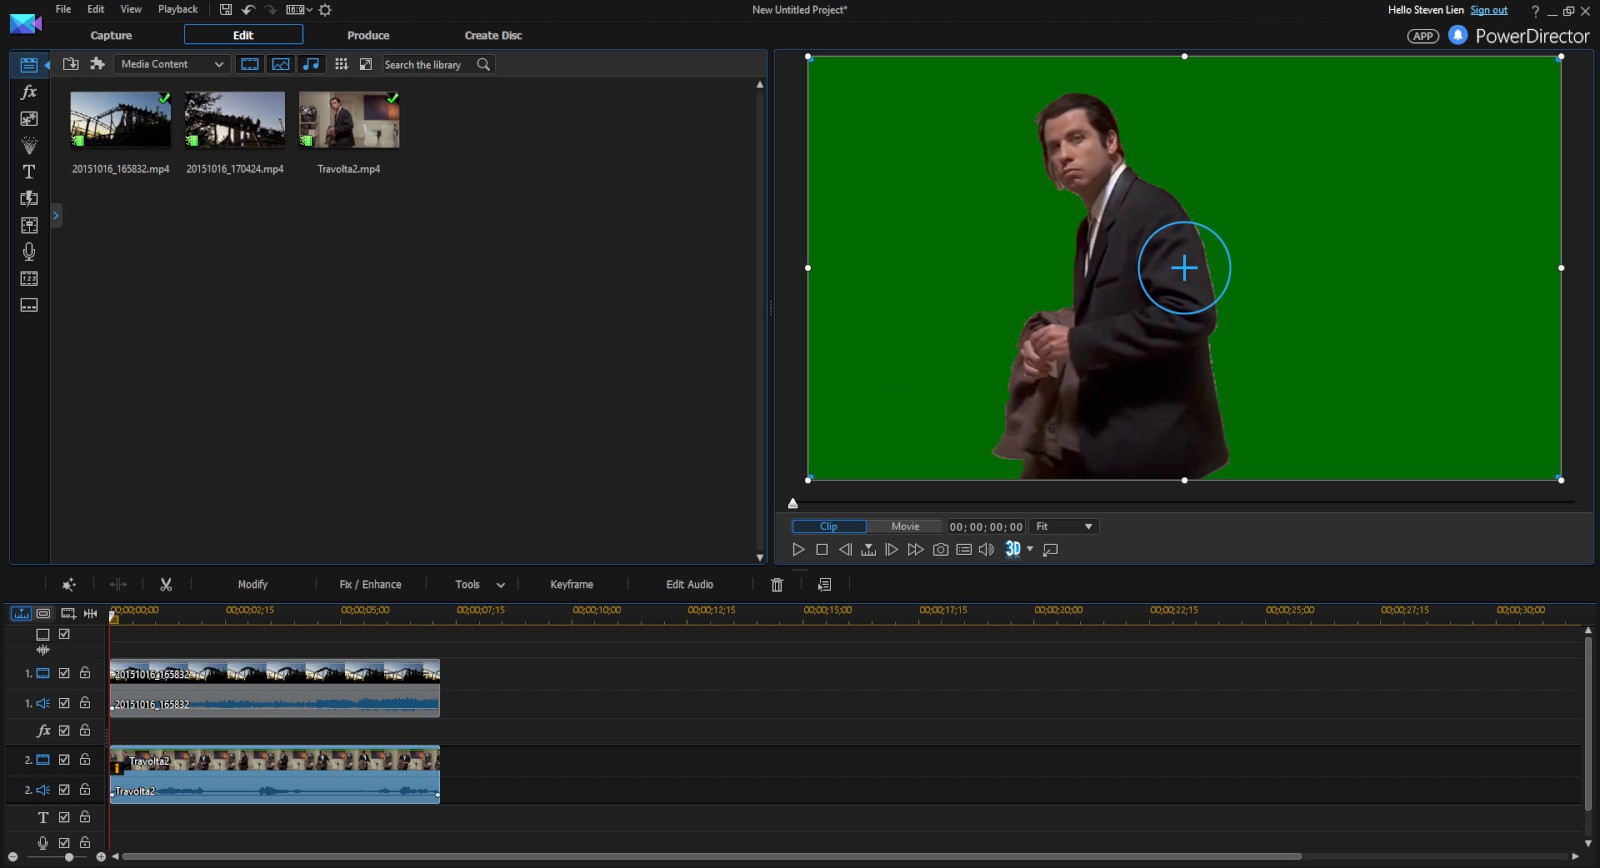Open the Fit zoom dropdown

[1064, 526]
